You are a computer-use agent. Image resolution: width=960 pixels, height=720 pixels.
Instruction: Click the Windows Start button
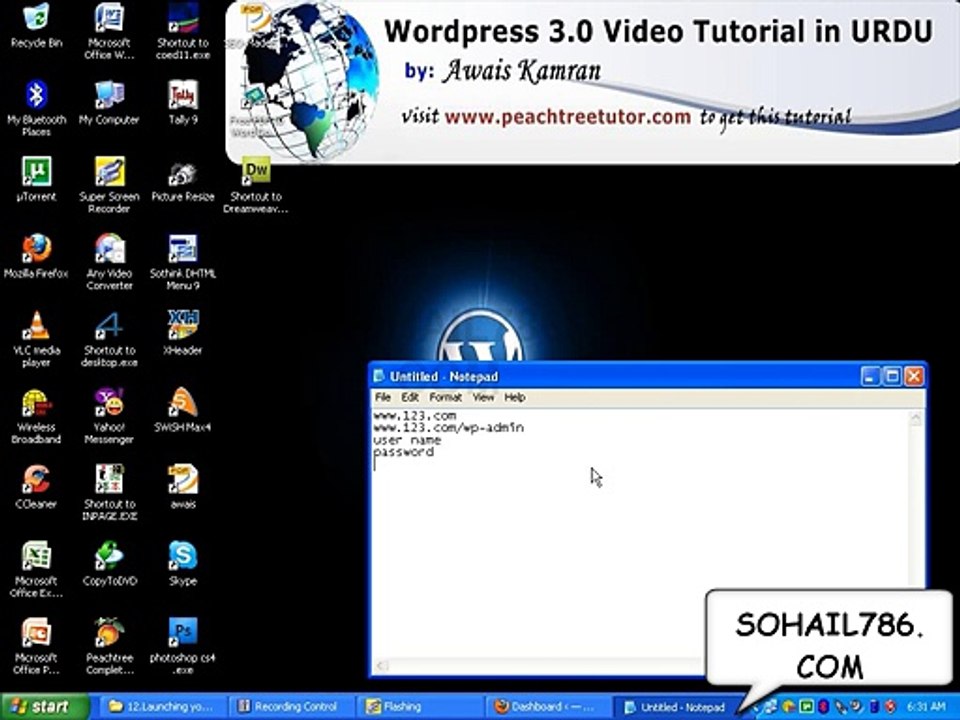(x=44, y=707)
